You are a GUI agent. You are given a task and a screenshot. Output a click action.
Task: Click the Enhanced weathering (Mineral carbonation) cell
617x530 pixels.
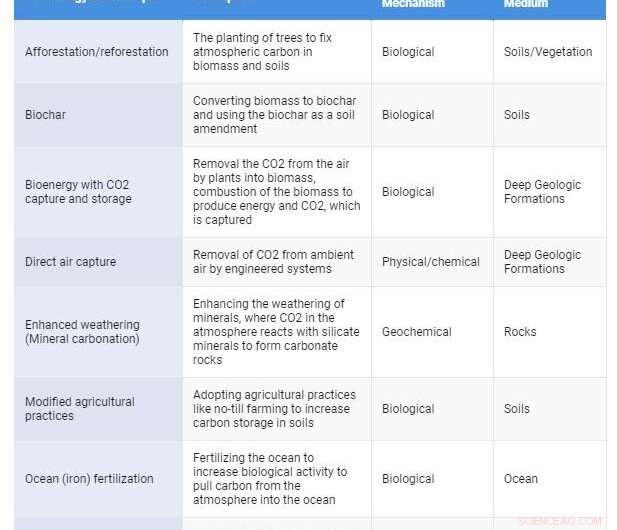83,332
